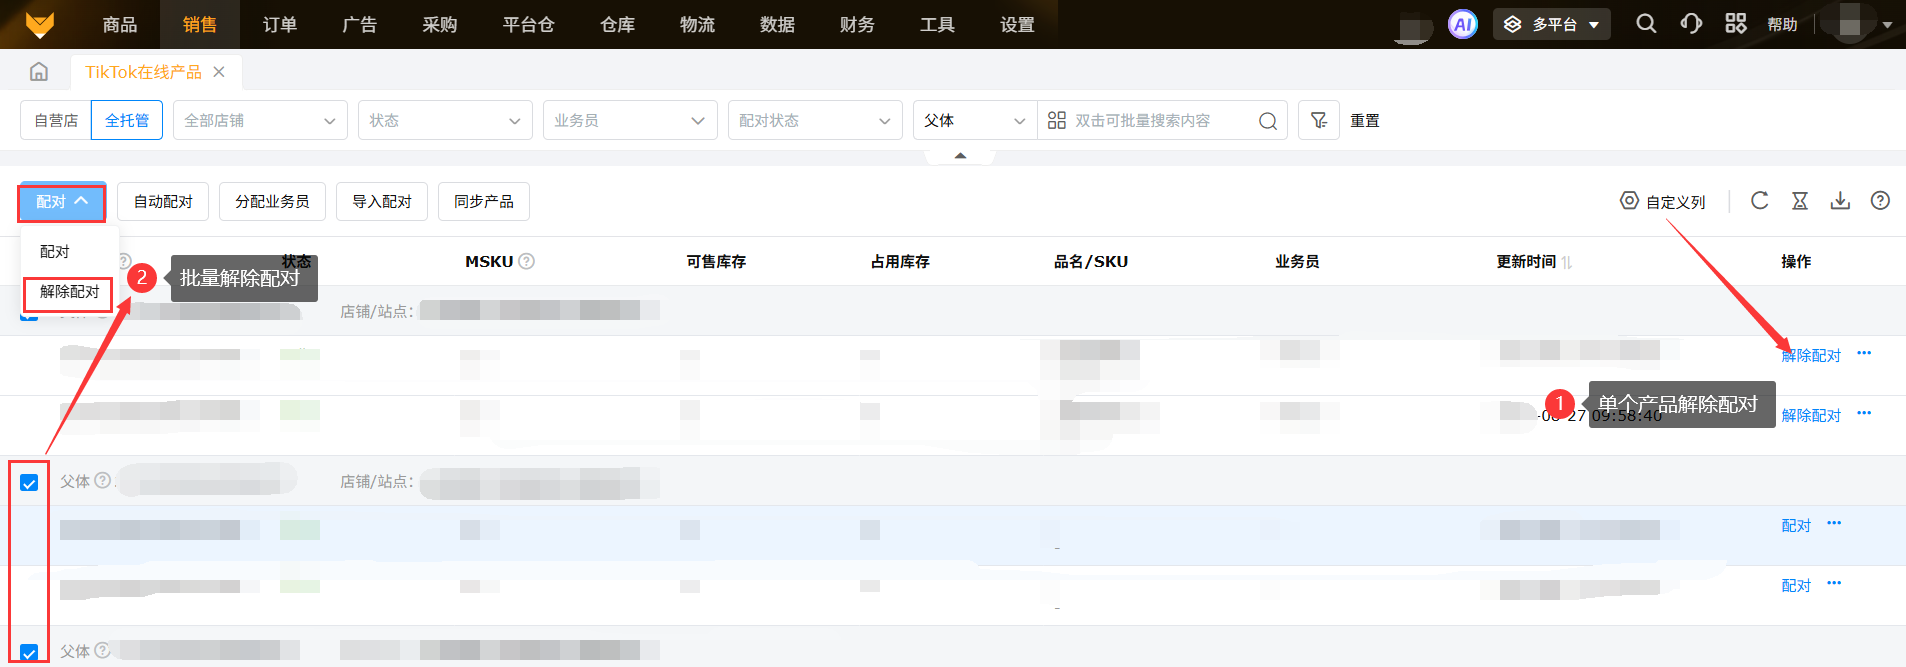
Task: Open the 采购 menu
Action: 440,24
